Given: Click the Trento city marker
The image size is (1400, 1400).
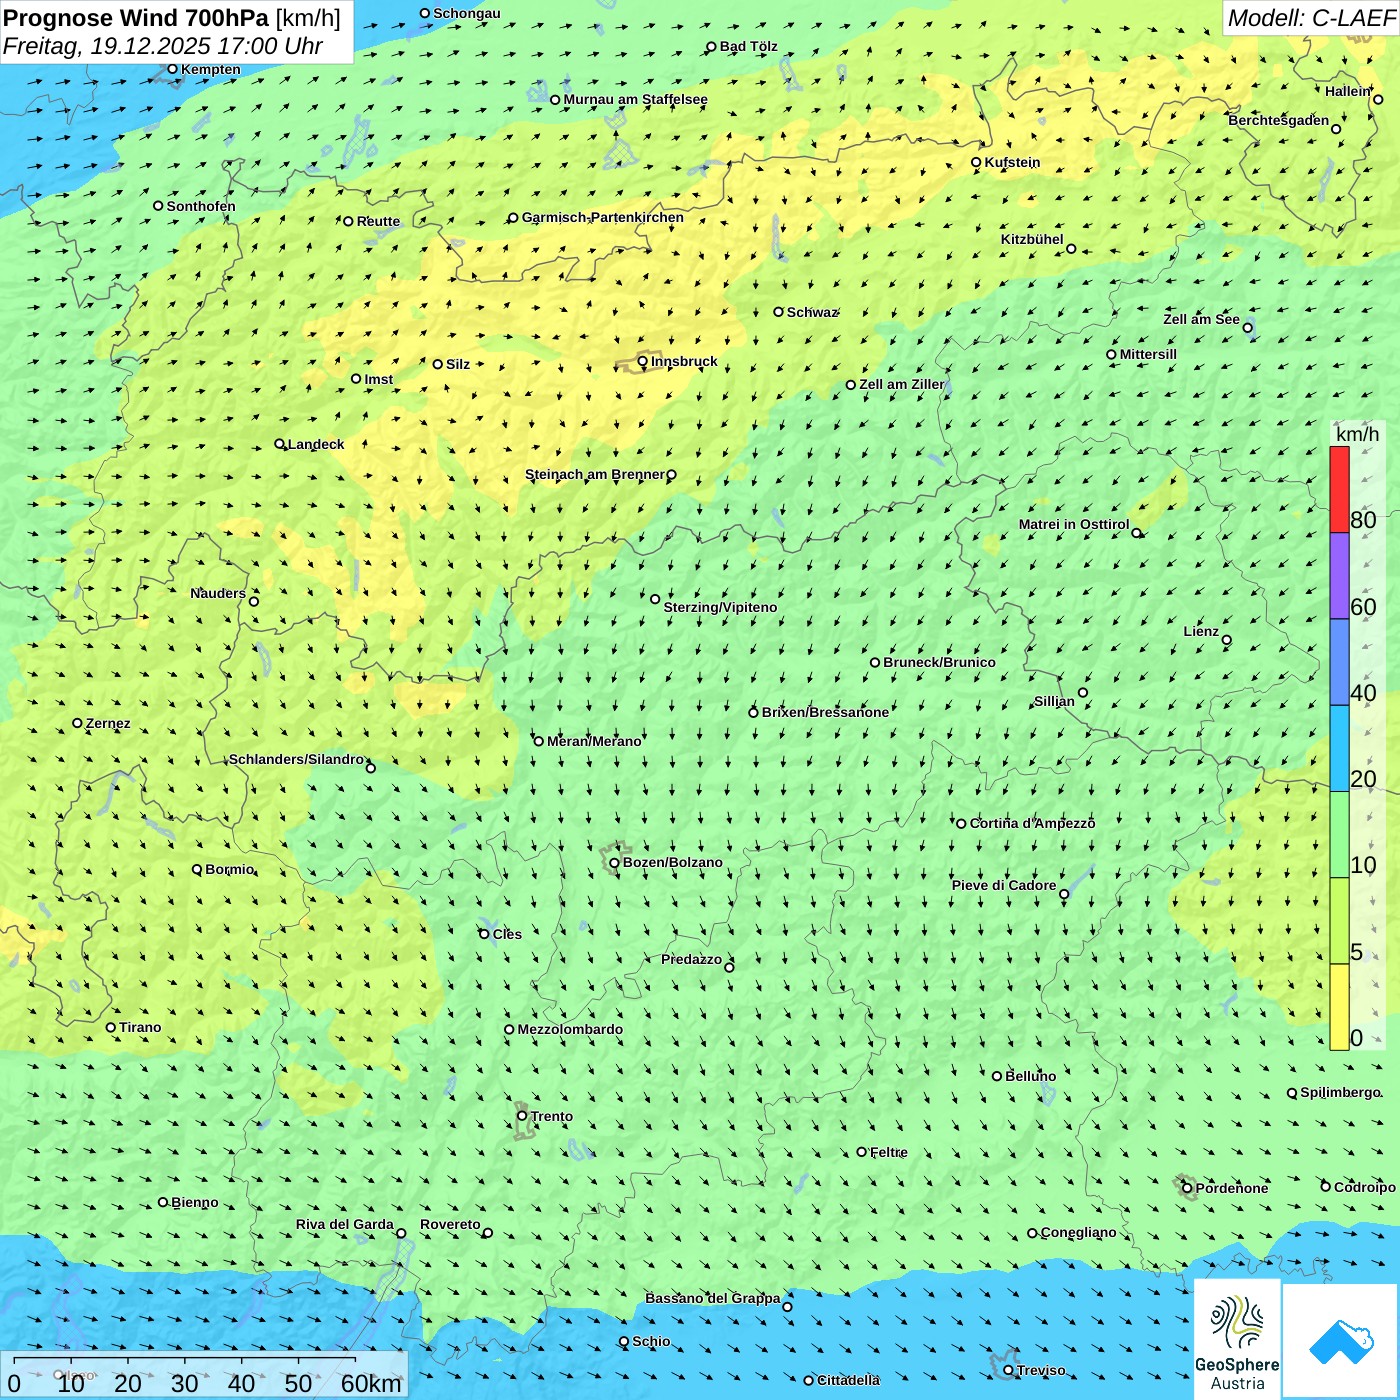Looking at the screenshot, I should [522, 1116].
